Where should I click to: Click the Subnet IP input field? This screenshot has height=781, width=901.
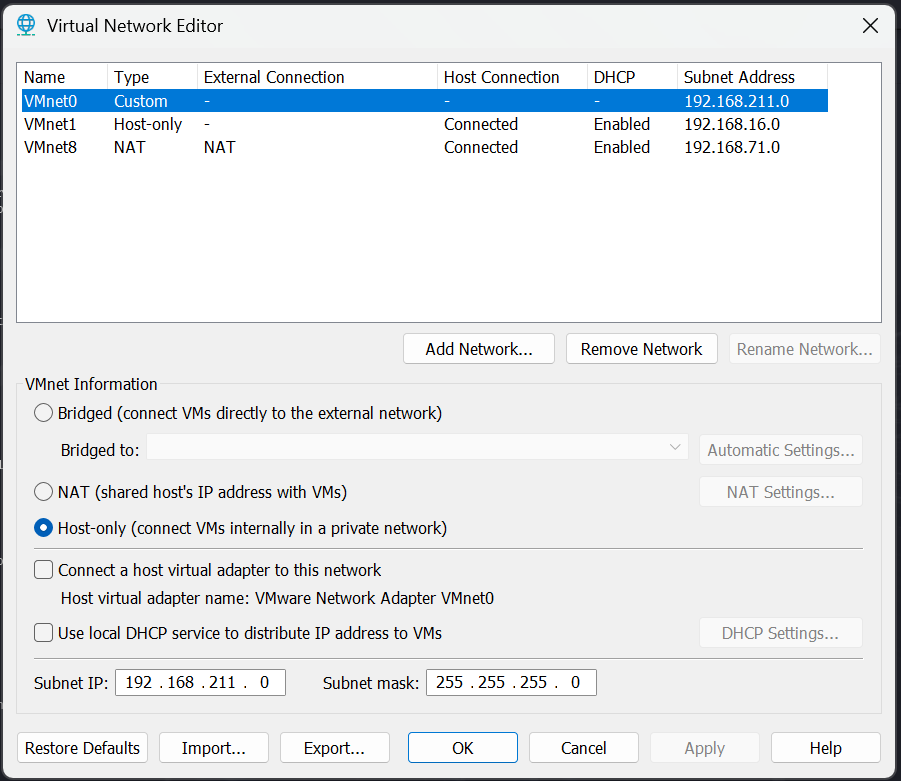pos(200,682)
